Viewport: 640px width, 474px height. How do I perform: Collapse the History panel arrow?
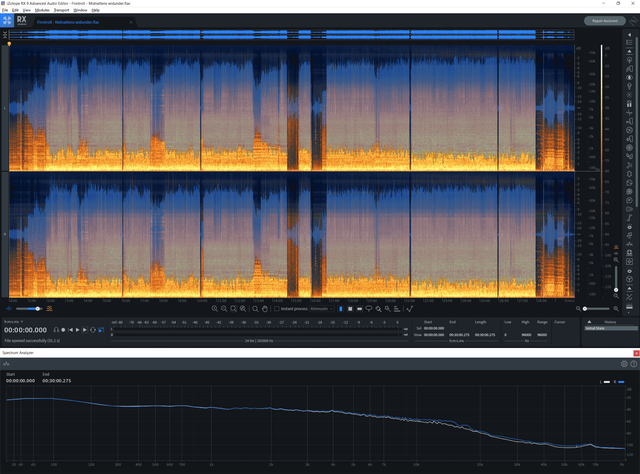589,322
